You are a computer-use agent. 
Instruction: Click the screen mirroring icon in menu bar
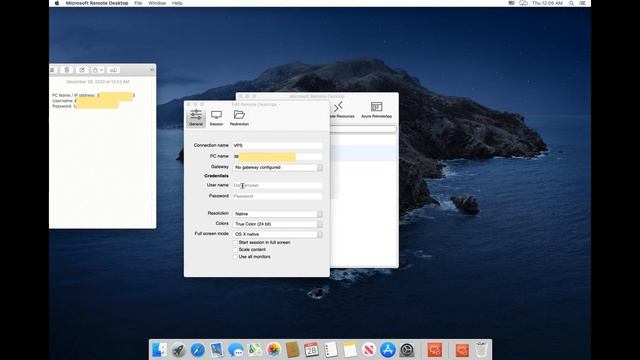tap(523, 3)
